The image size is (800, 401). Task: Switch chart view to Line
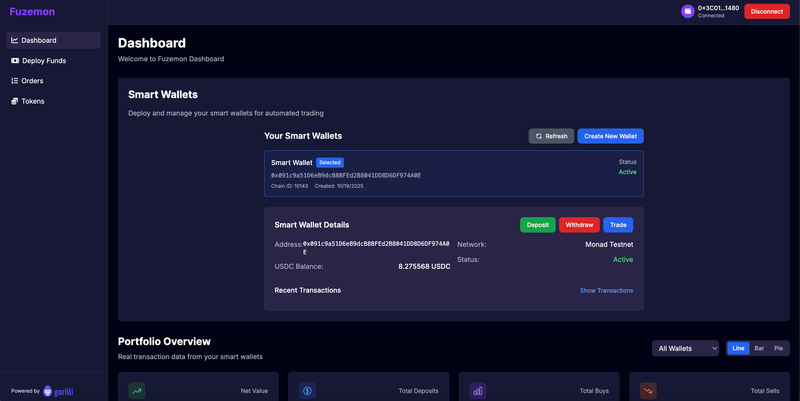pos(738,348)
